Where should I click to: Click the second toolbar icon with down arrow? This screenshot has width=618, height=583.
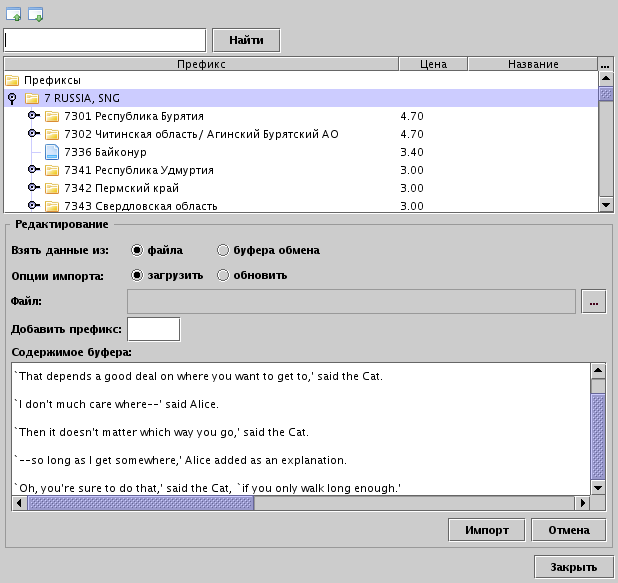tap(35, 14)
